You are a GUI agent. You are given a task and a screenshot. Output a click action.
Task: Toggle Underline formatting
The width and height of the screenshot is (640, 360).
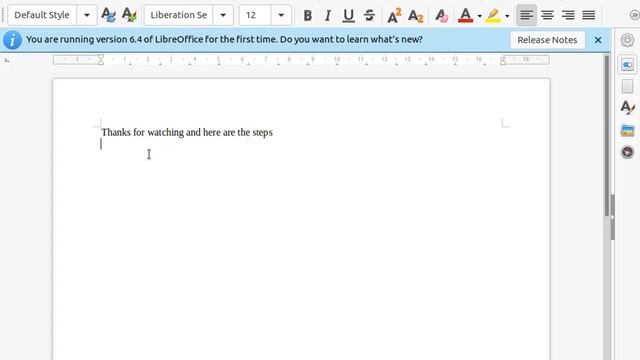coord(348,16)
